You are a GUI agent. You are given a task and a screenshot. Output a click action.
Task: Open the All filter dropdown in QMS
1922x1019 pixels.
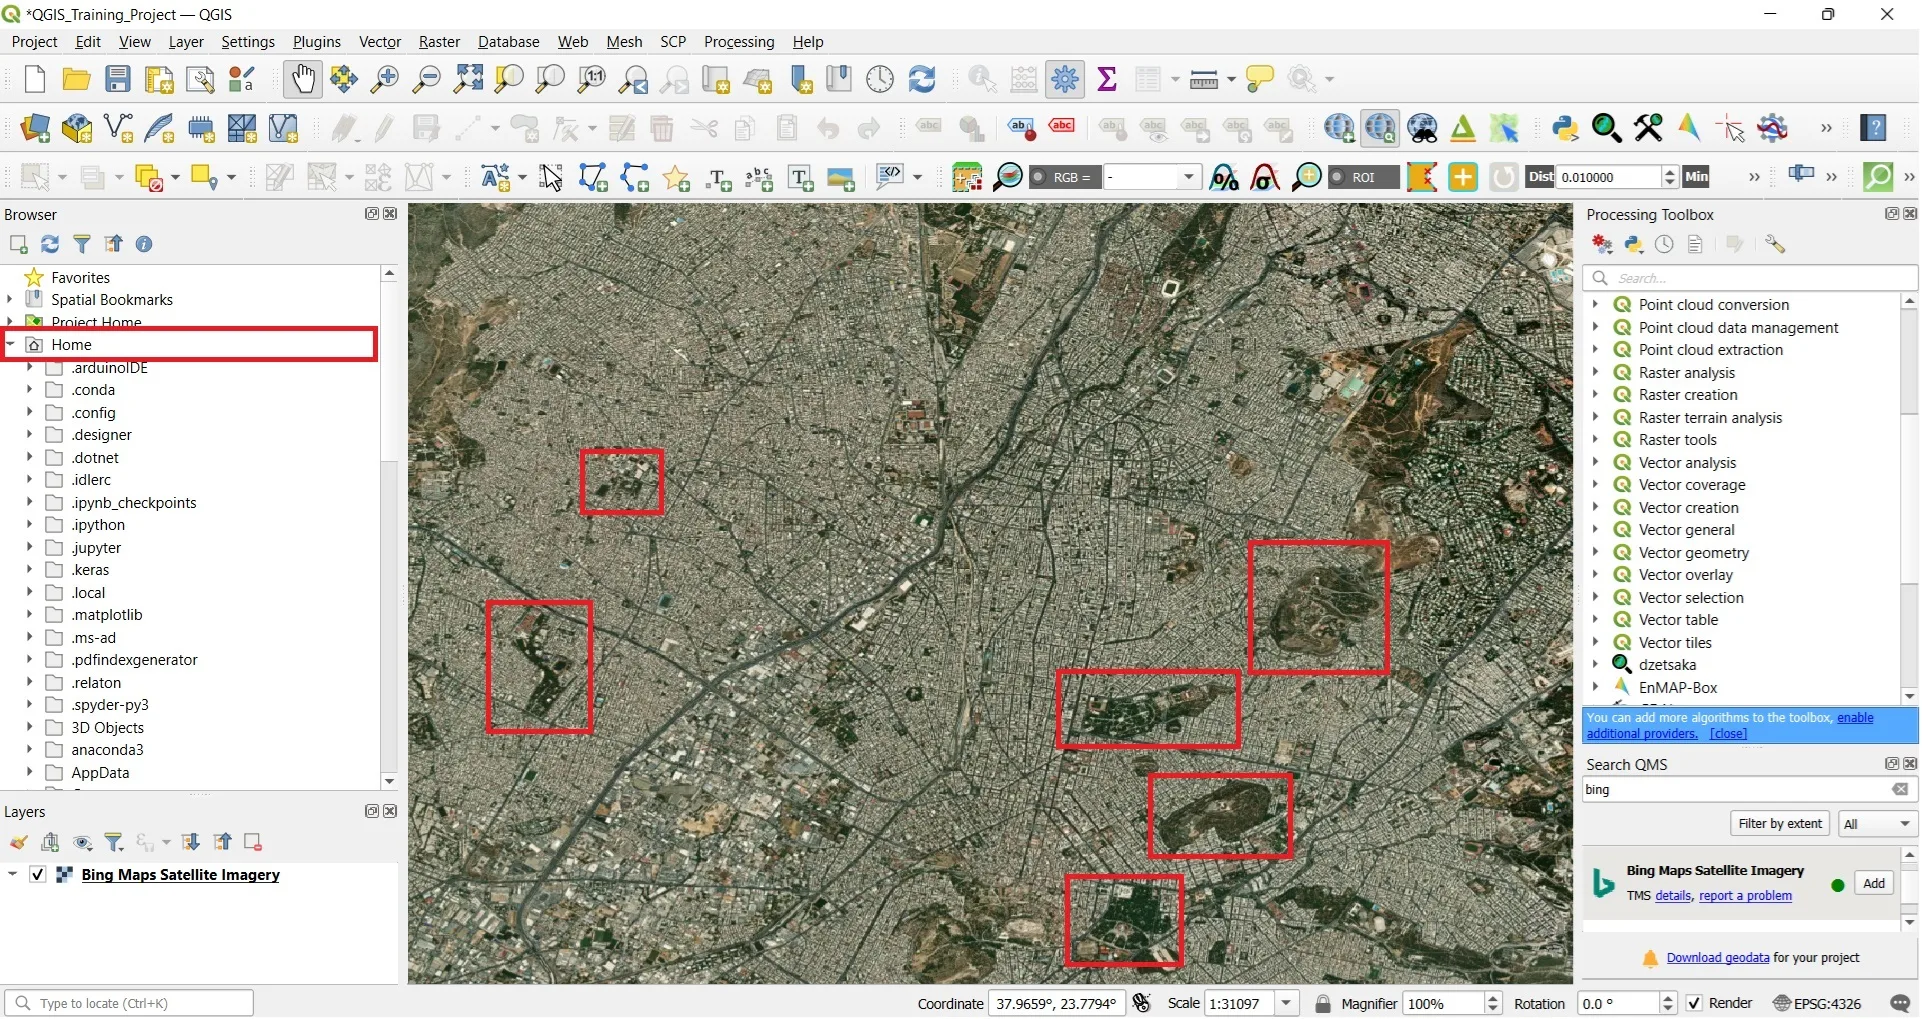pos(1877,824)
